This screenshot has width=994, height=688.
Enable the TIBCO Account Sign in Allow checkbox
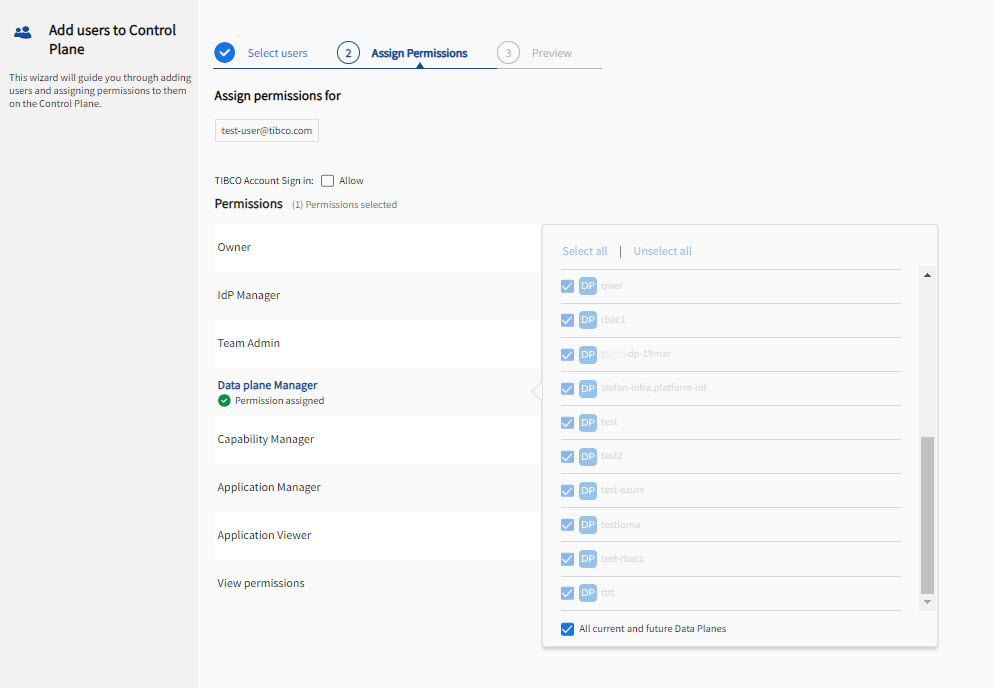(x=327, y=181)
